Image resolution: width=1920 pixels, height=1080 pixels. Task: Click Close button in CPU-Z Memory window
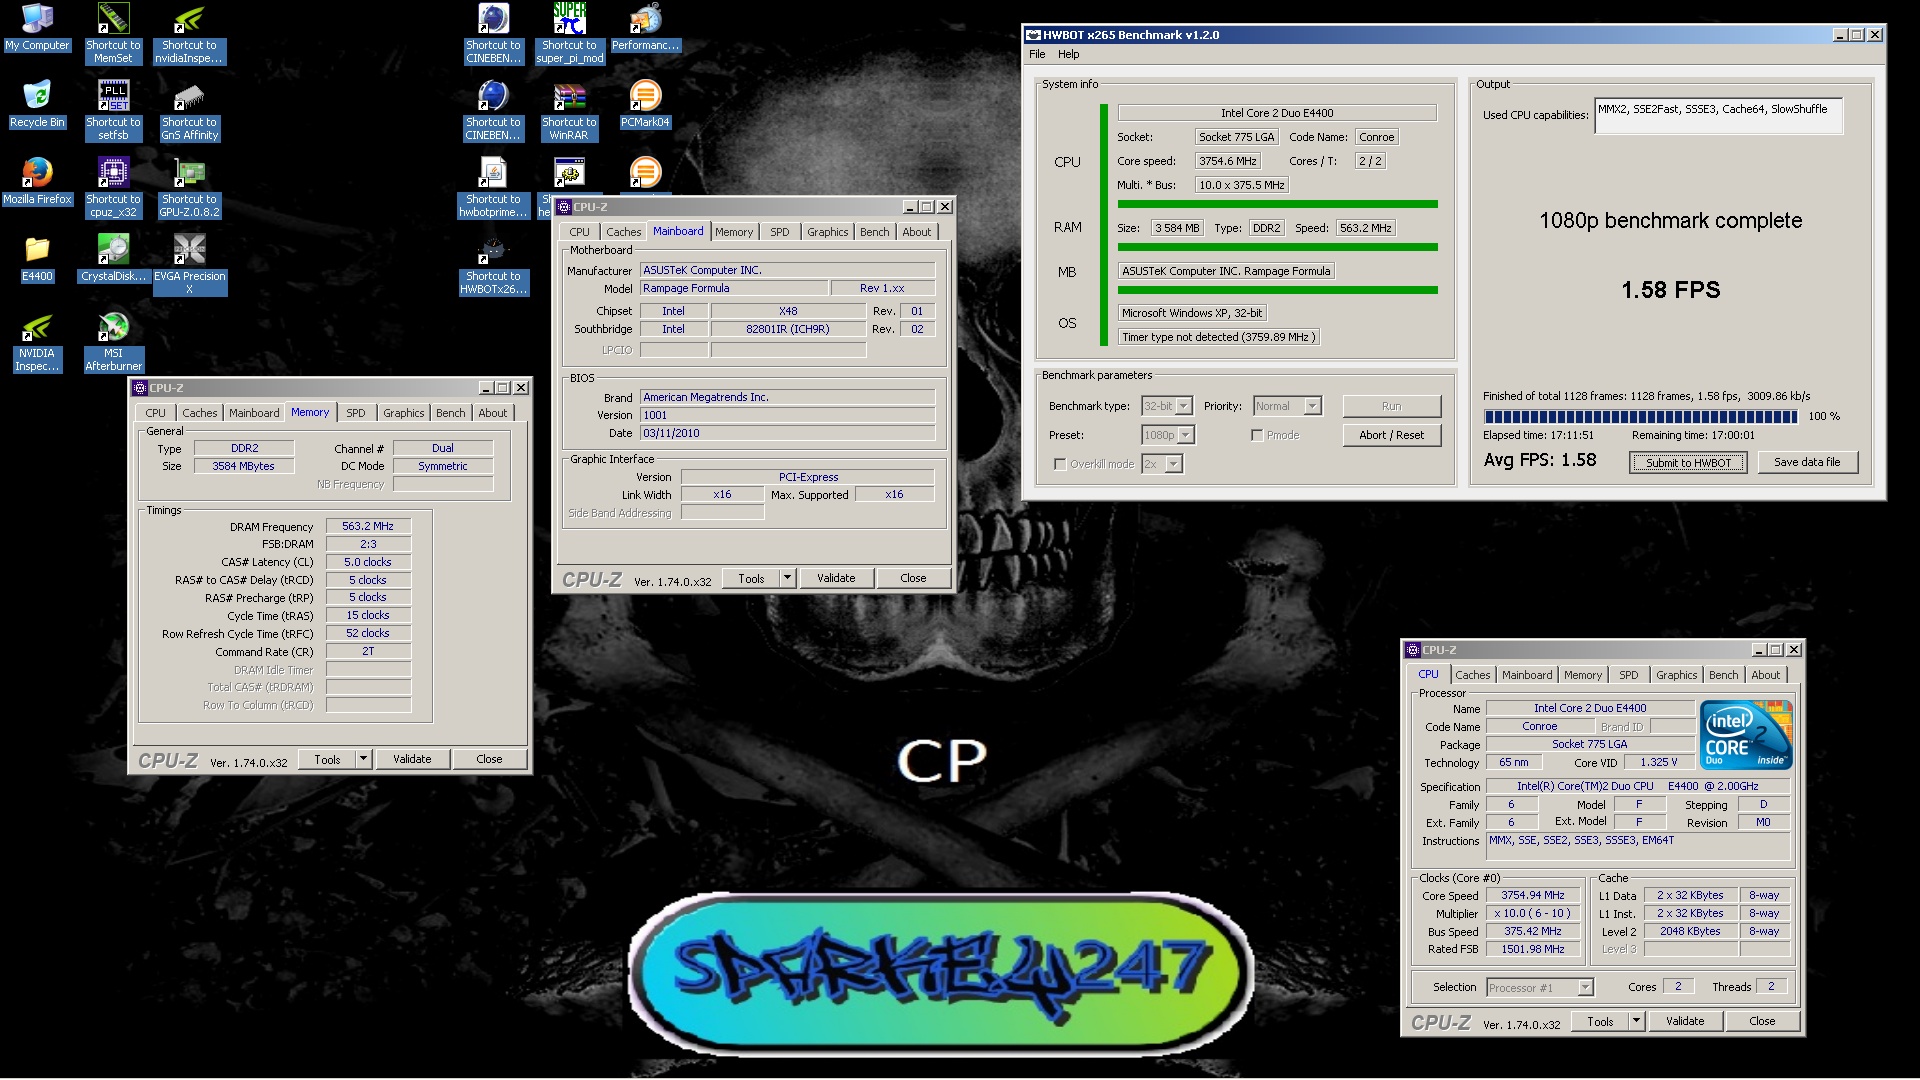(489, 759)
